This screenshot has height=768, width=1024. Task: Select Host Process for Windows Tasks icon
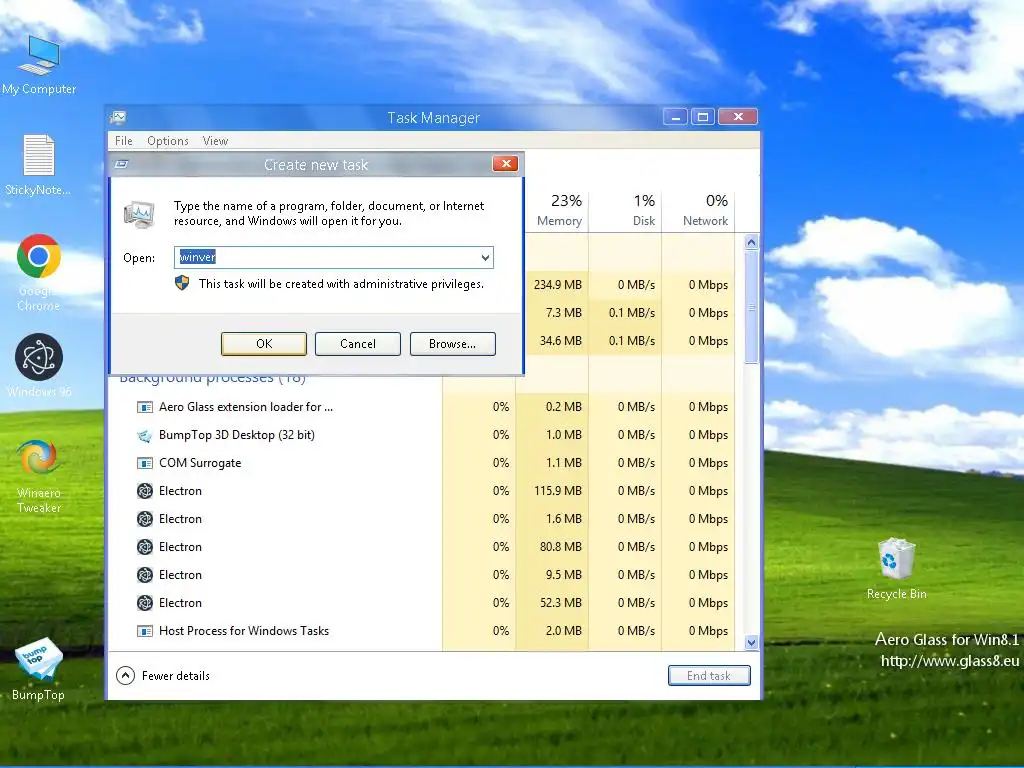click(144, 631)
